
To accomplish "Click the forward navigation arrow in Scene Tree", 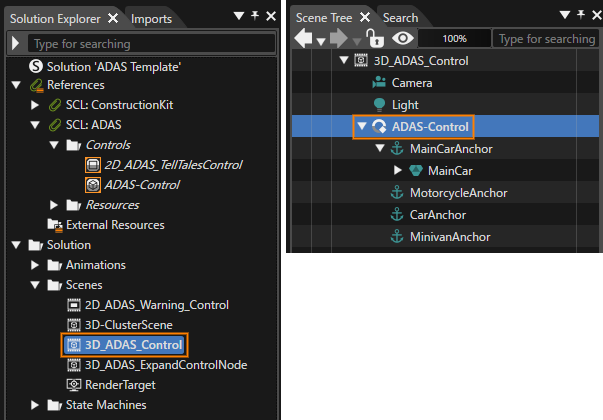I will click(x=339, y=38).
